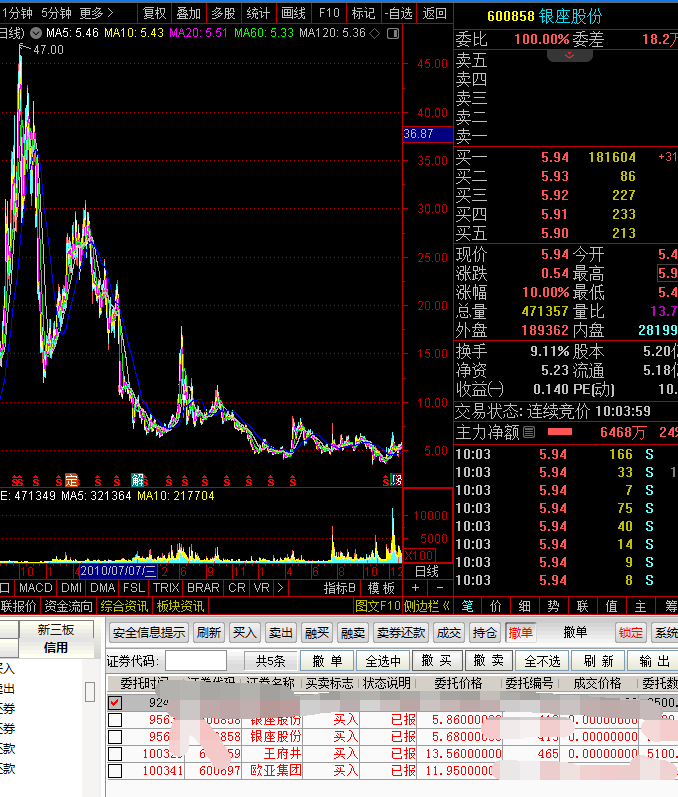The height and width of the screenshot is (797, 678).
Task: Click the panel layout icon beside MA120 diamond
Action: click(393, 34)
